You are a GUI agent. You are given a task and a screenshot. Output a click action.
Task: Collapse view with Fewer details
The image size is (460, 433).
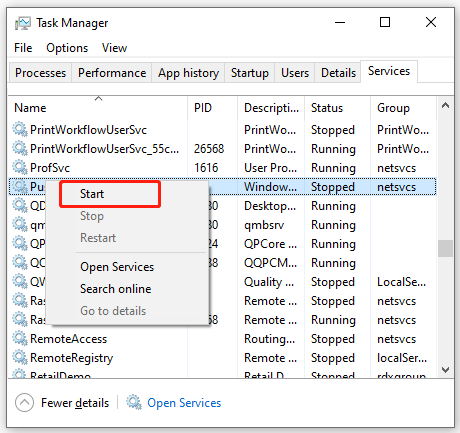click(75, 403)
